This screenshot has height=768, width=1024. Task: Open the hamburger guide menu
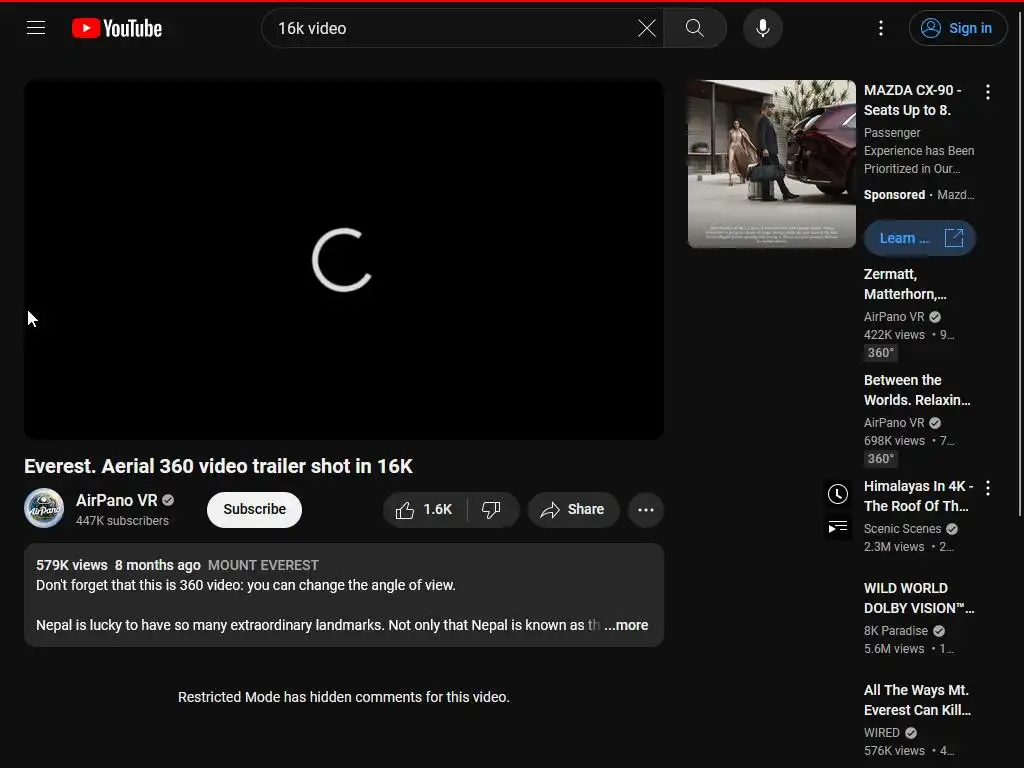point(36,28)
